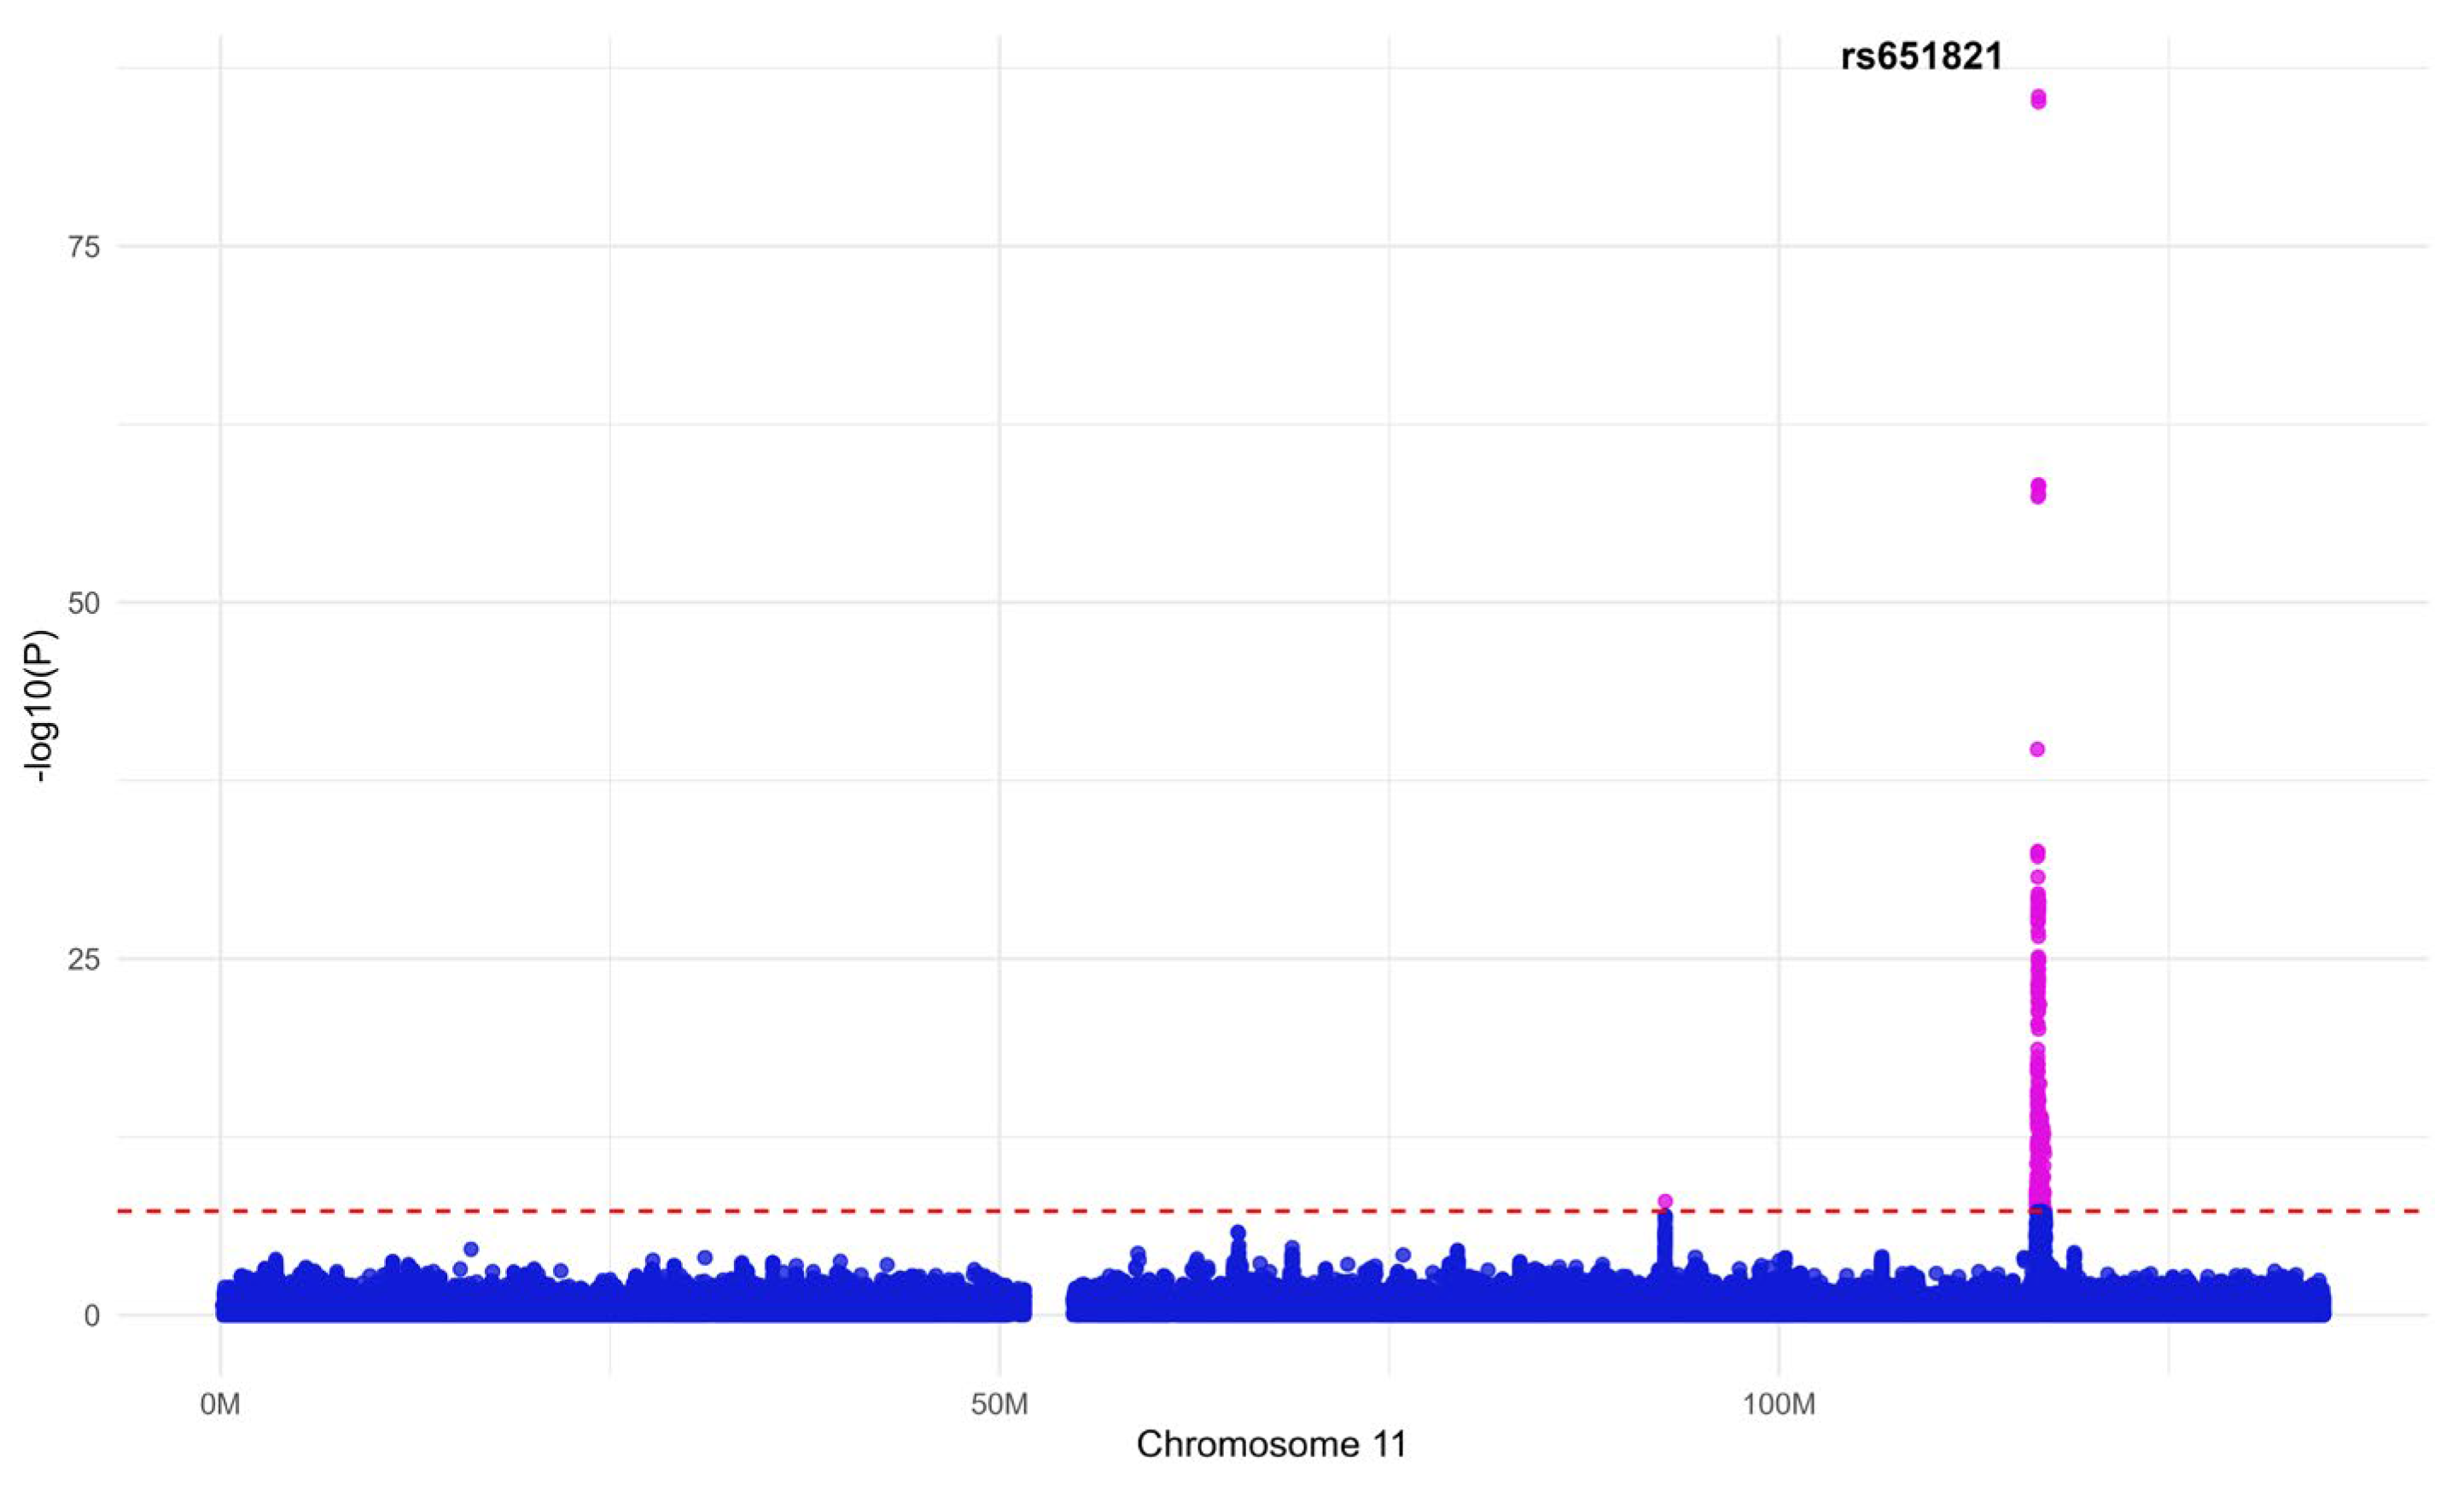Image resolution: width=2464 pixels, height=1487 pixels.
Task: Click the Chromosome 11 axis title
Action: 1271,1444
